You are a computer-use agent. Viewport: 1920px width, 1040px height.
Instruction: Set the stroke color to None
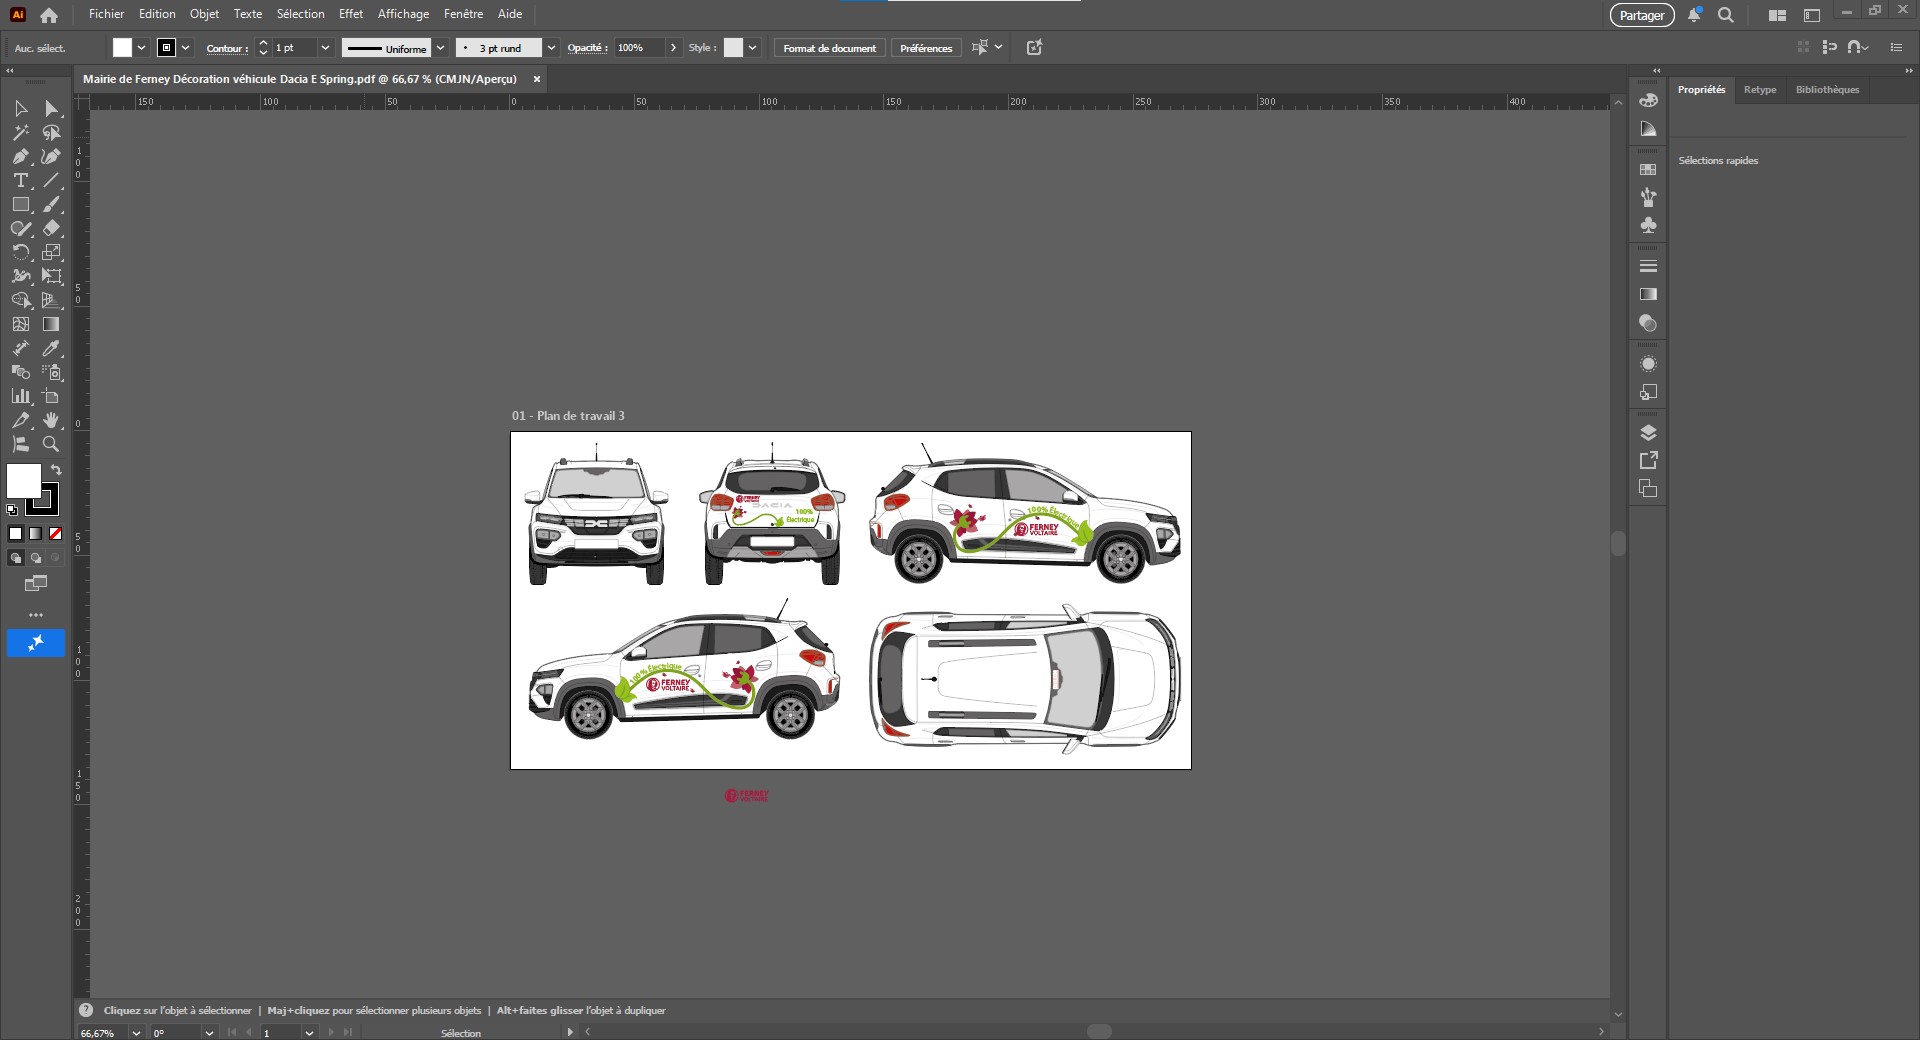click(55, 535)
